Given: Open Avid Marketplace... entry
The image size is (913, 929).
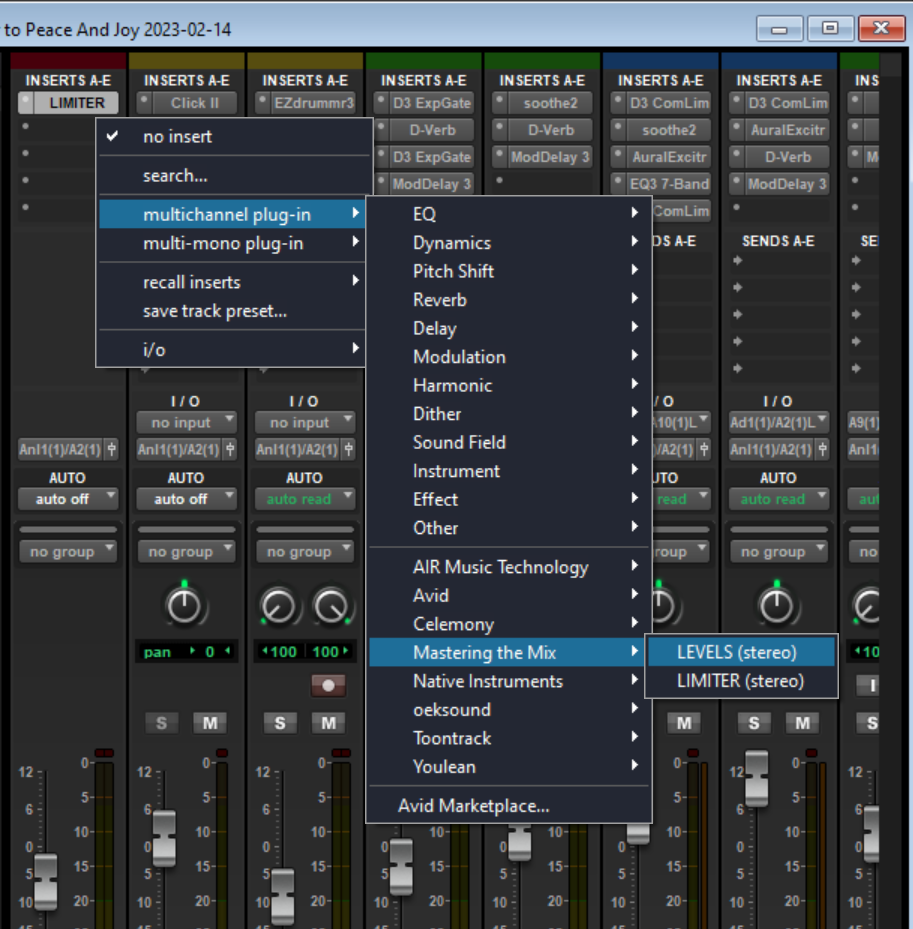Looking at the screenshot, I should click(509, 806).
